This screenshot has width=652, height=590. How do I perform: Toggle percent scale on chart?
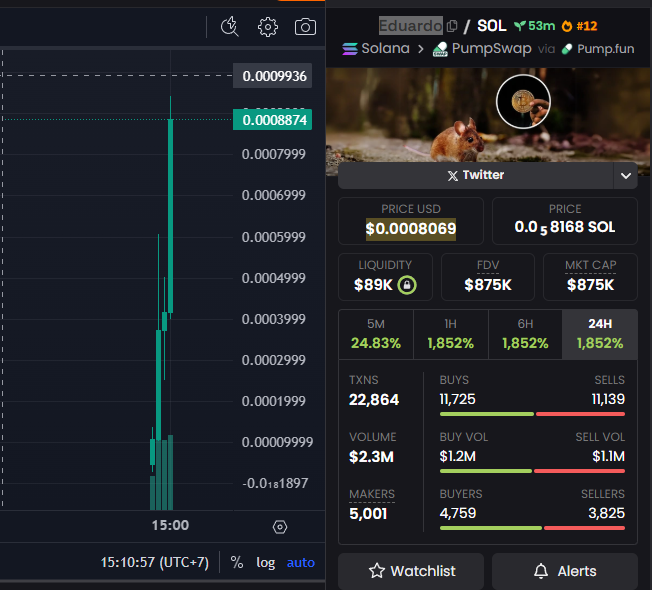pos(237,563)
